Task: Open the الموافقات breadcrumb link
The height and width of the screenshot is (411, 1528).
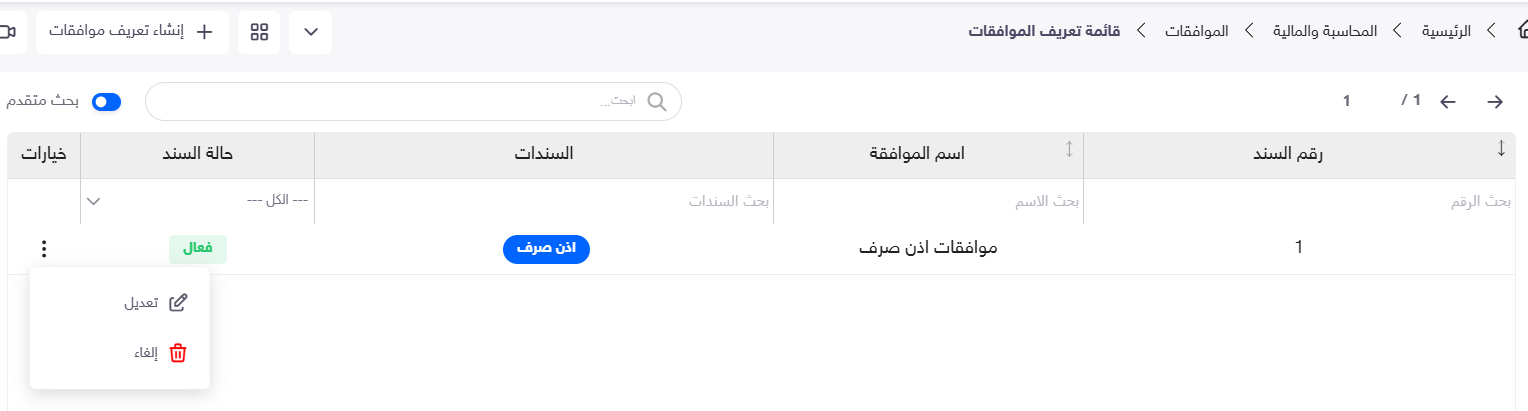Action: [x=1197, y=31]
